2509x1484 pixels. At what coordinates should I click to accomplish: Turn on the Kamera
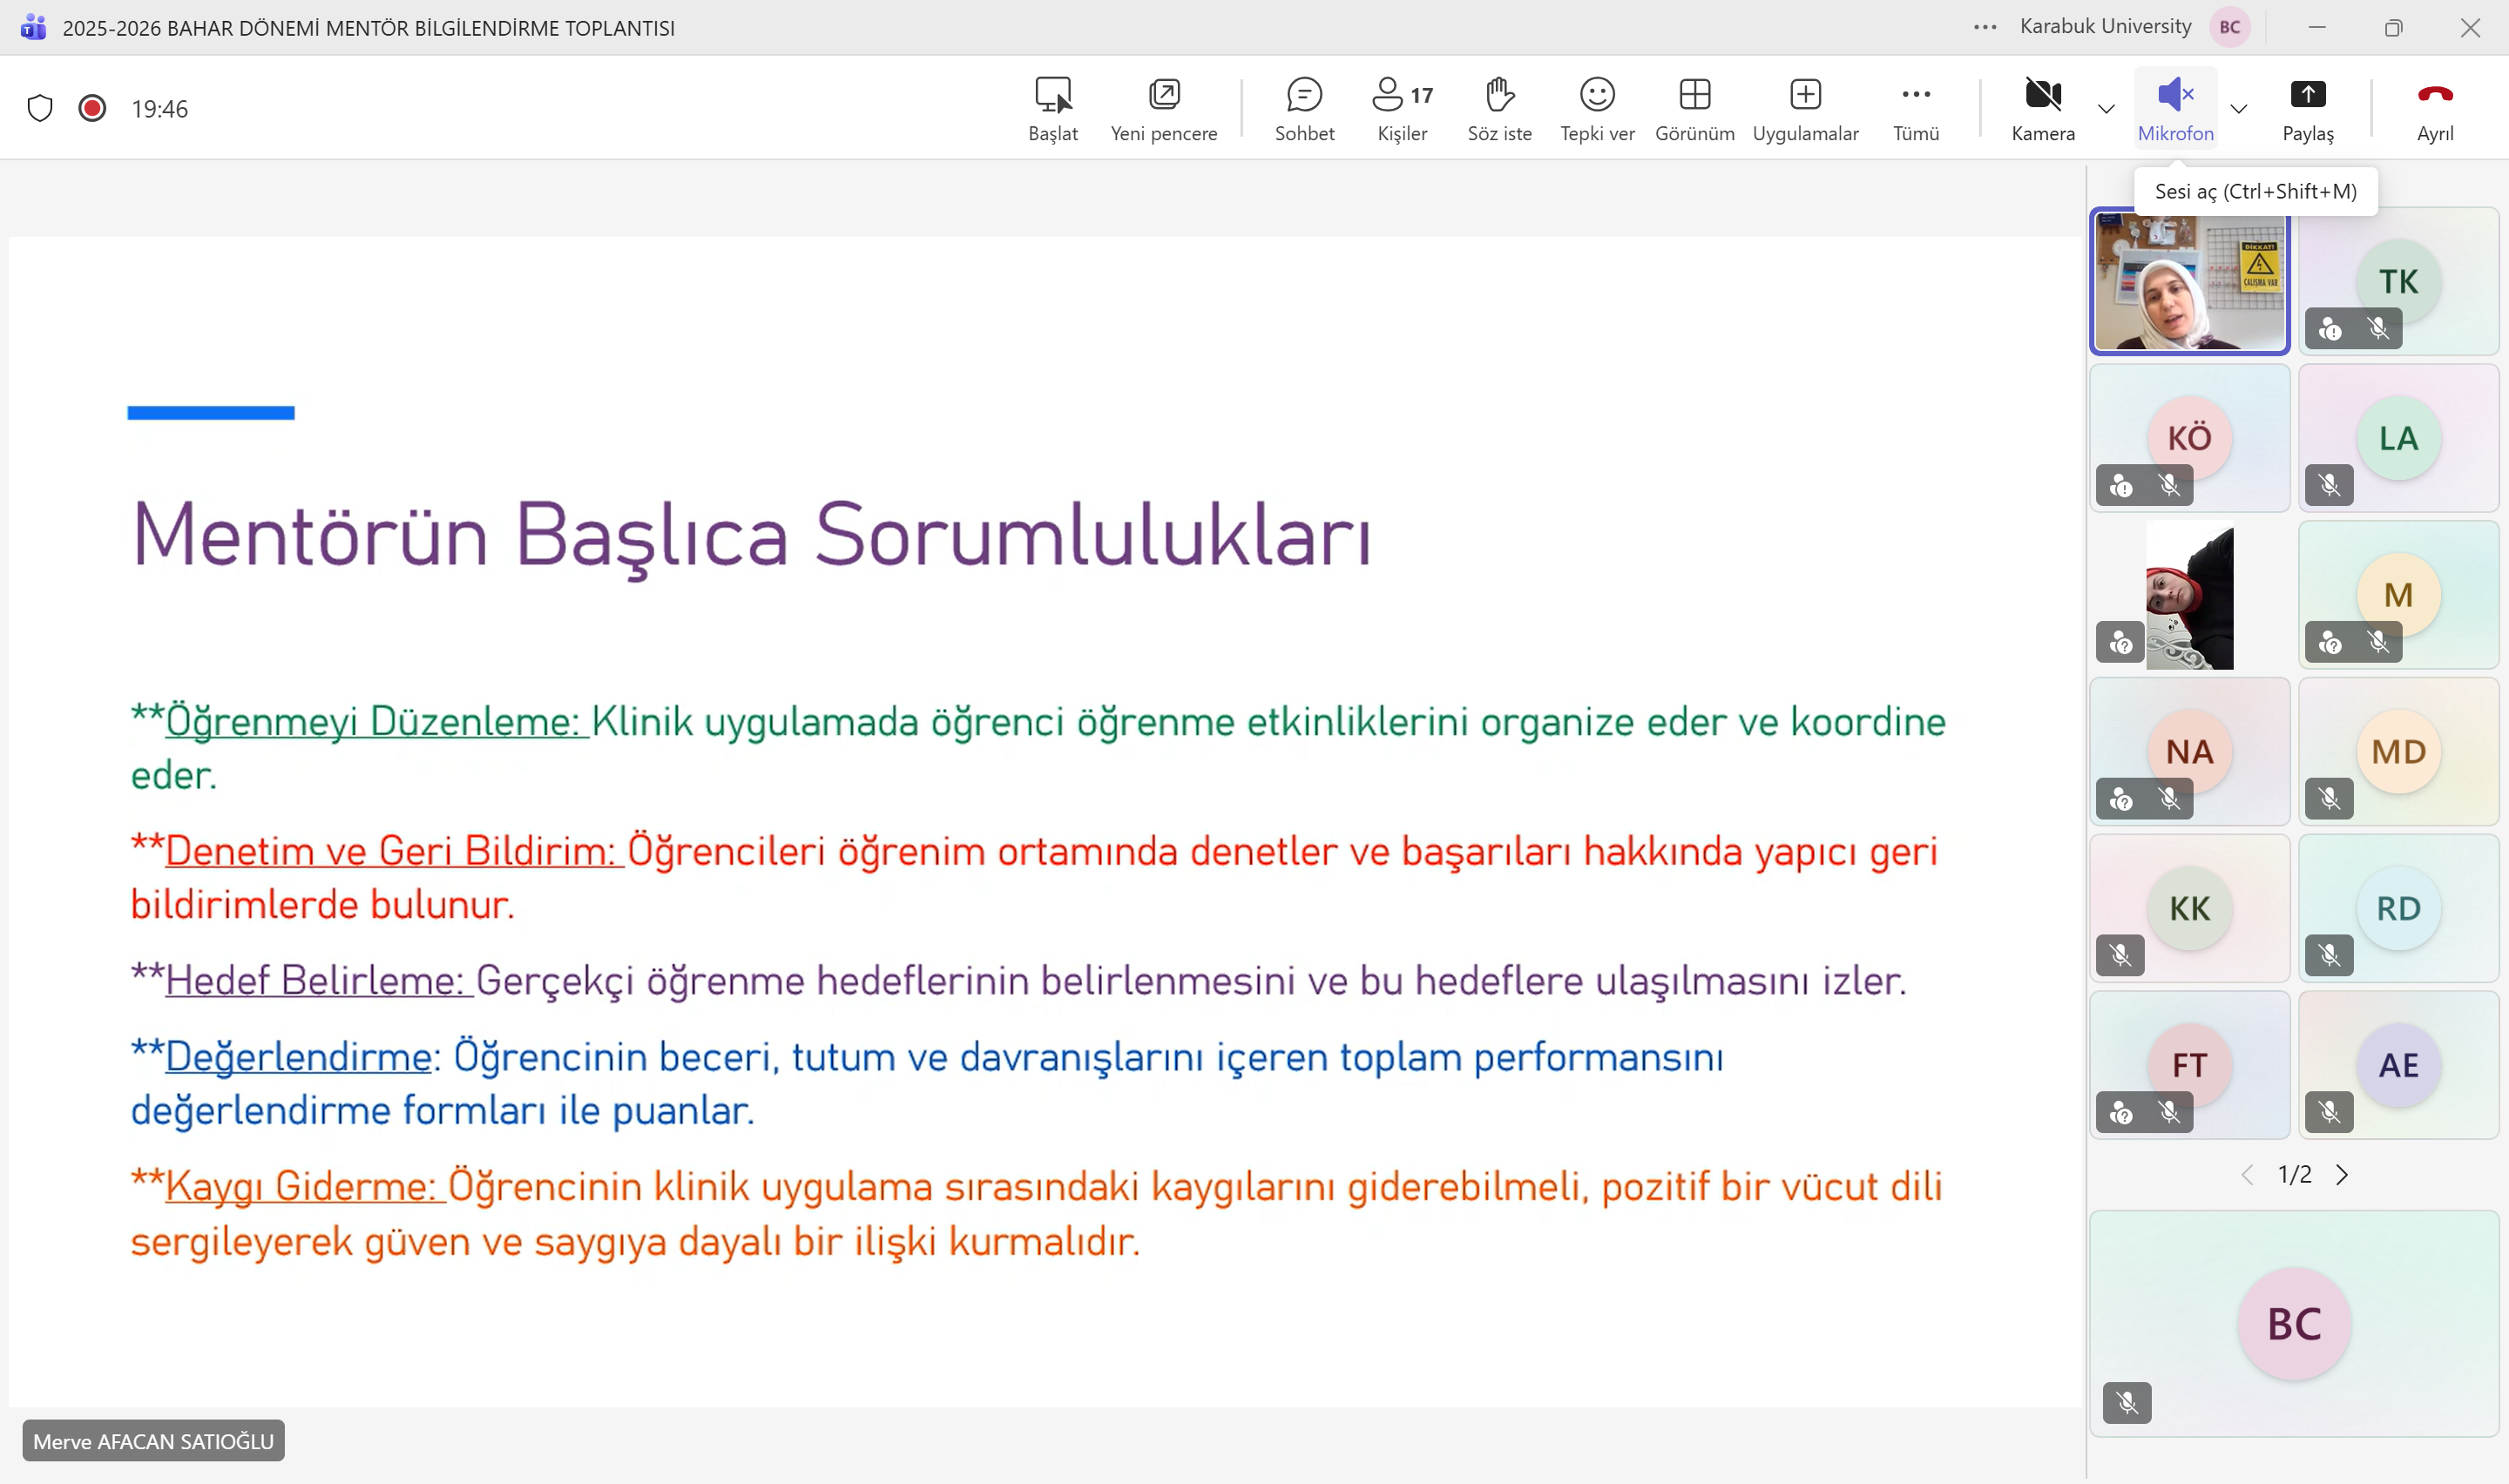(x=2043, y=108)
